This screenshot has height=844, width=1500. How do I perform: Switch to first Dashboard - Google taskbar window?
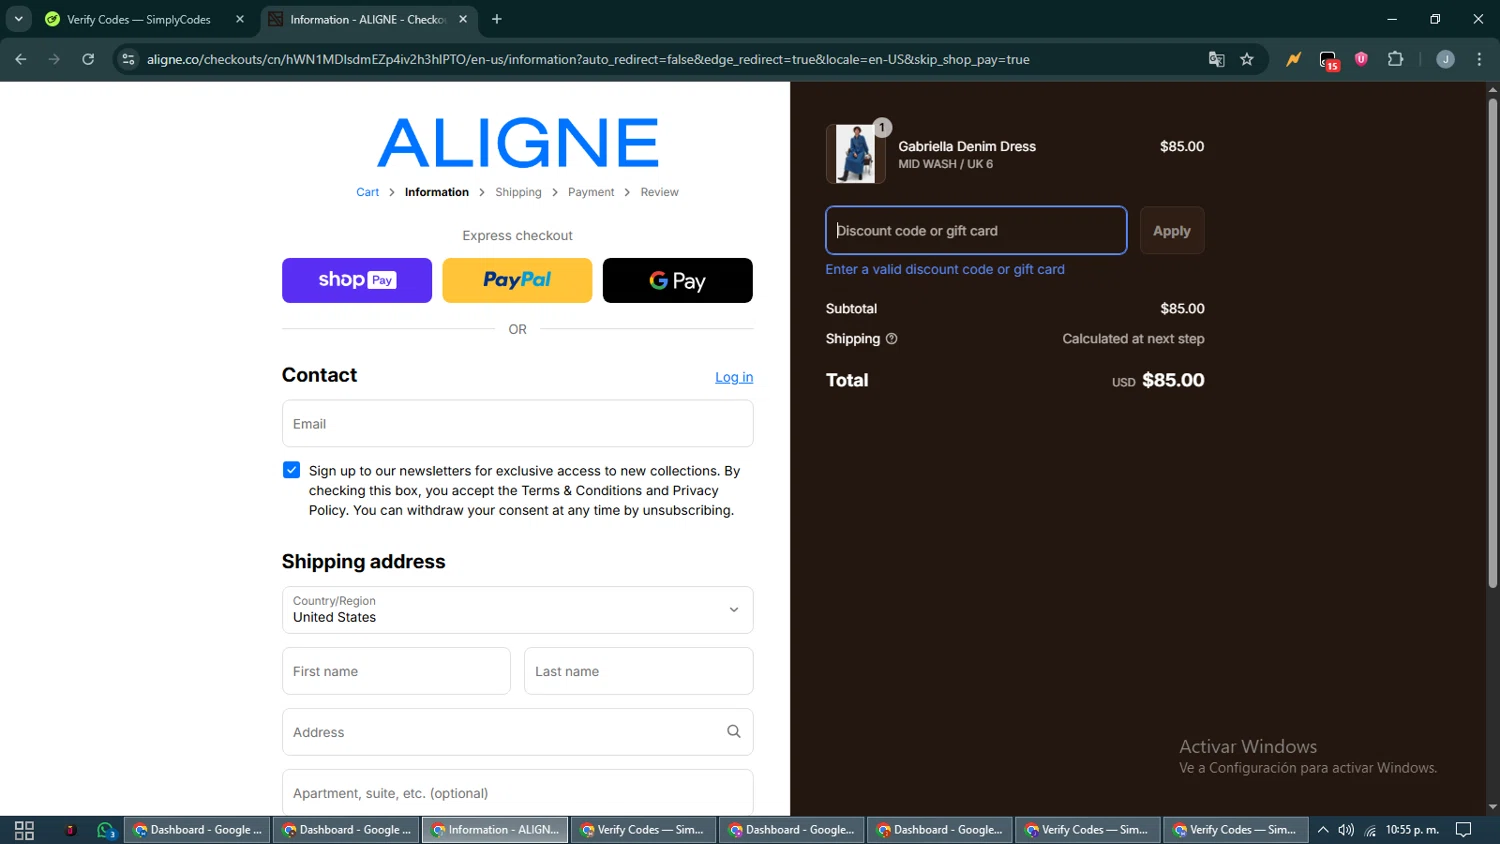coord(197,830)
